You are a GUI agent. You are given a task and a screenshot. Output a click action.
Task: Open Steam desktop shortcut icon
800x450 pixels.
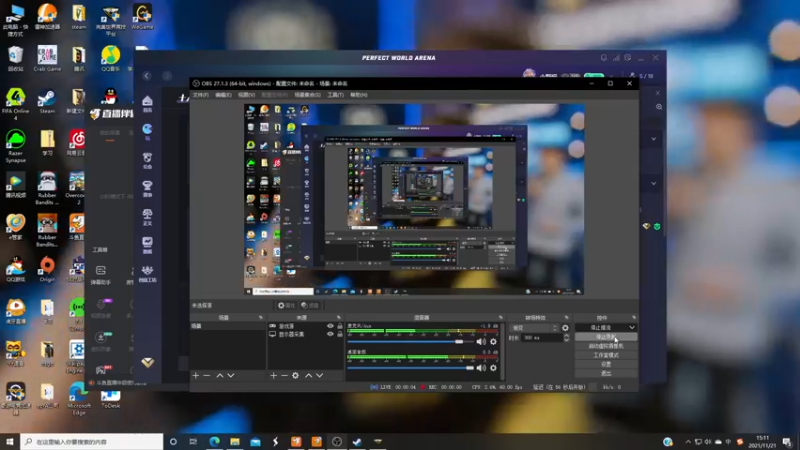click(47, 101)
